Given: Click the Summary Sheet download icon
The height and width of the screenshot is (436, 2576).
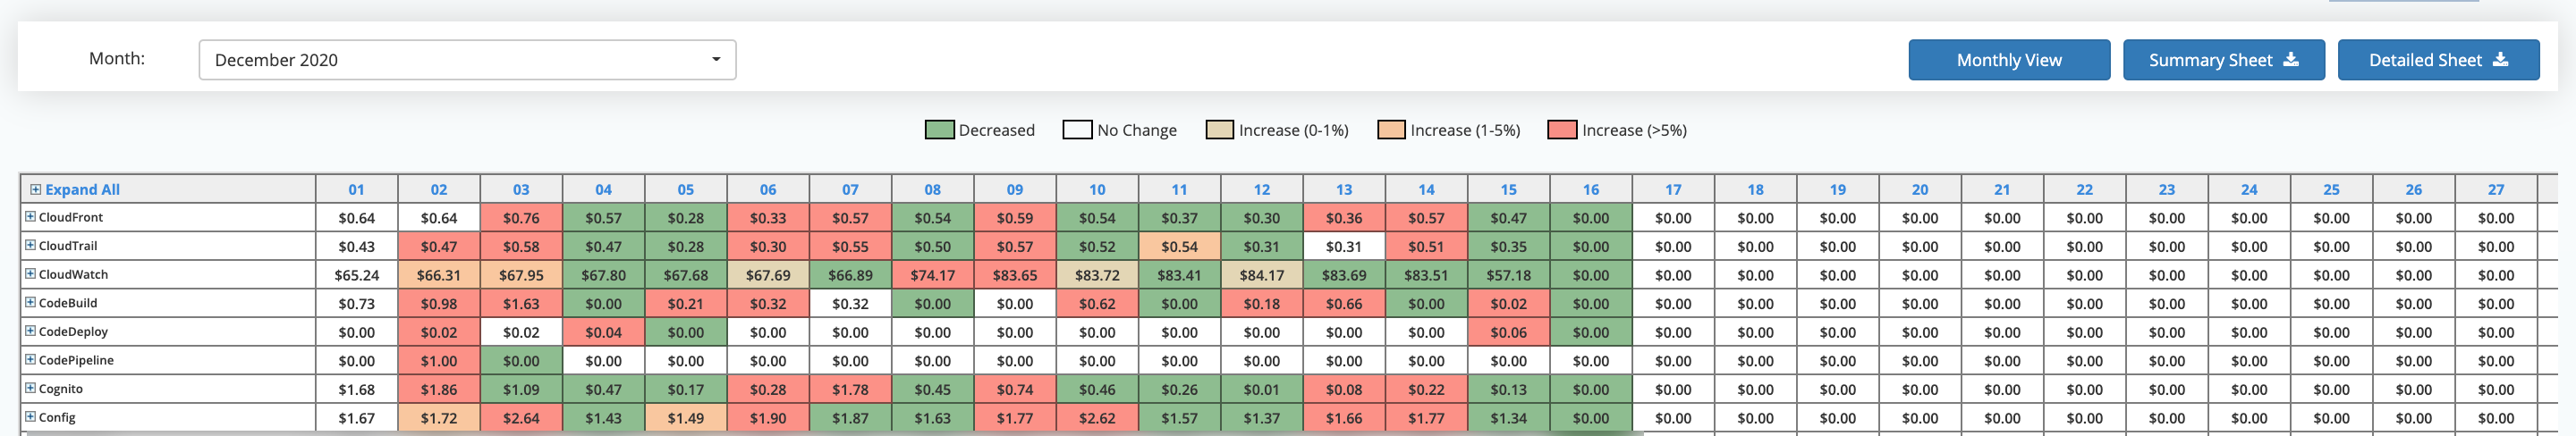Looking at the screenshot, I should click(2291, 60).
